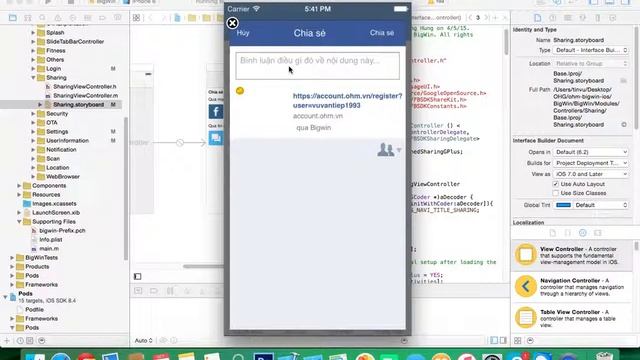
Task: Show the Connections inspector
Action: [613, 18]
